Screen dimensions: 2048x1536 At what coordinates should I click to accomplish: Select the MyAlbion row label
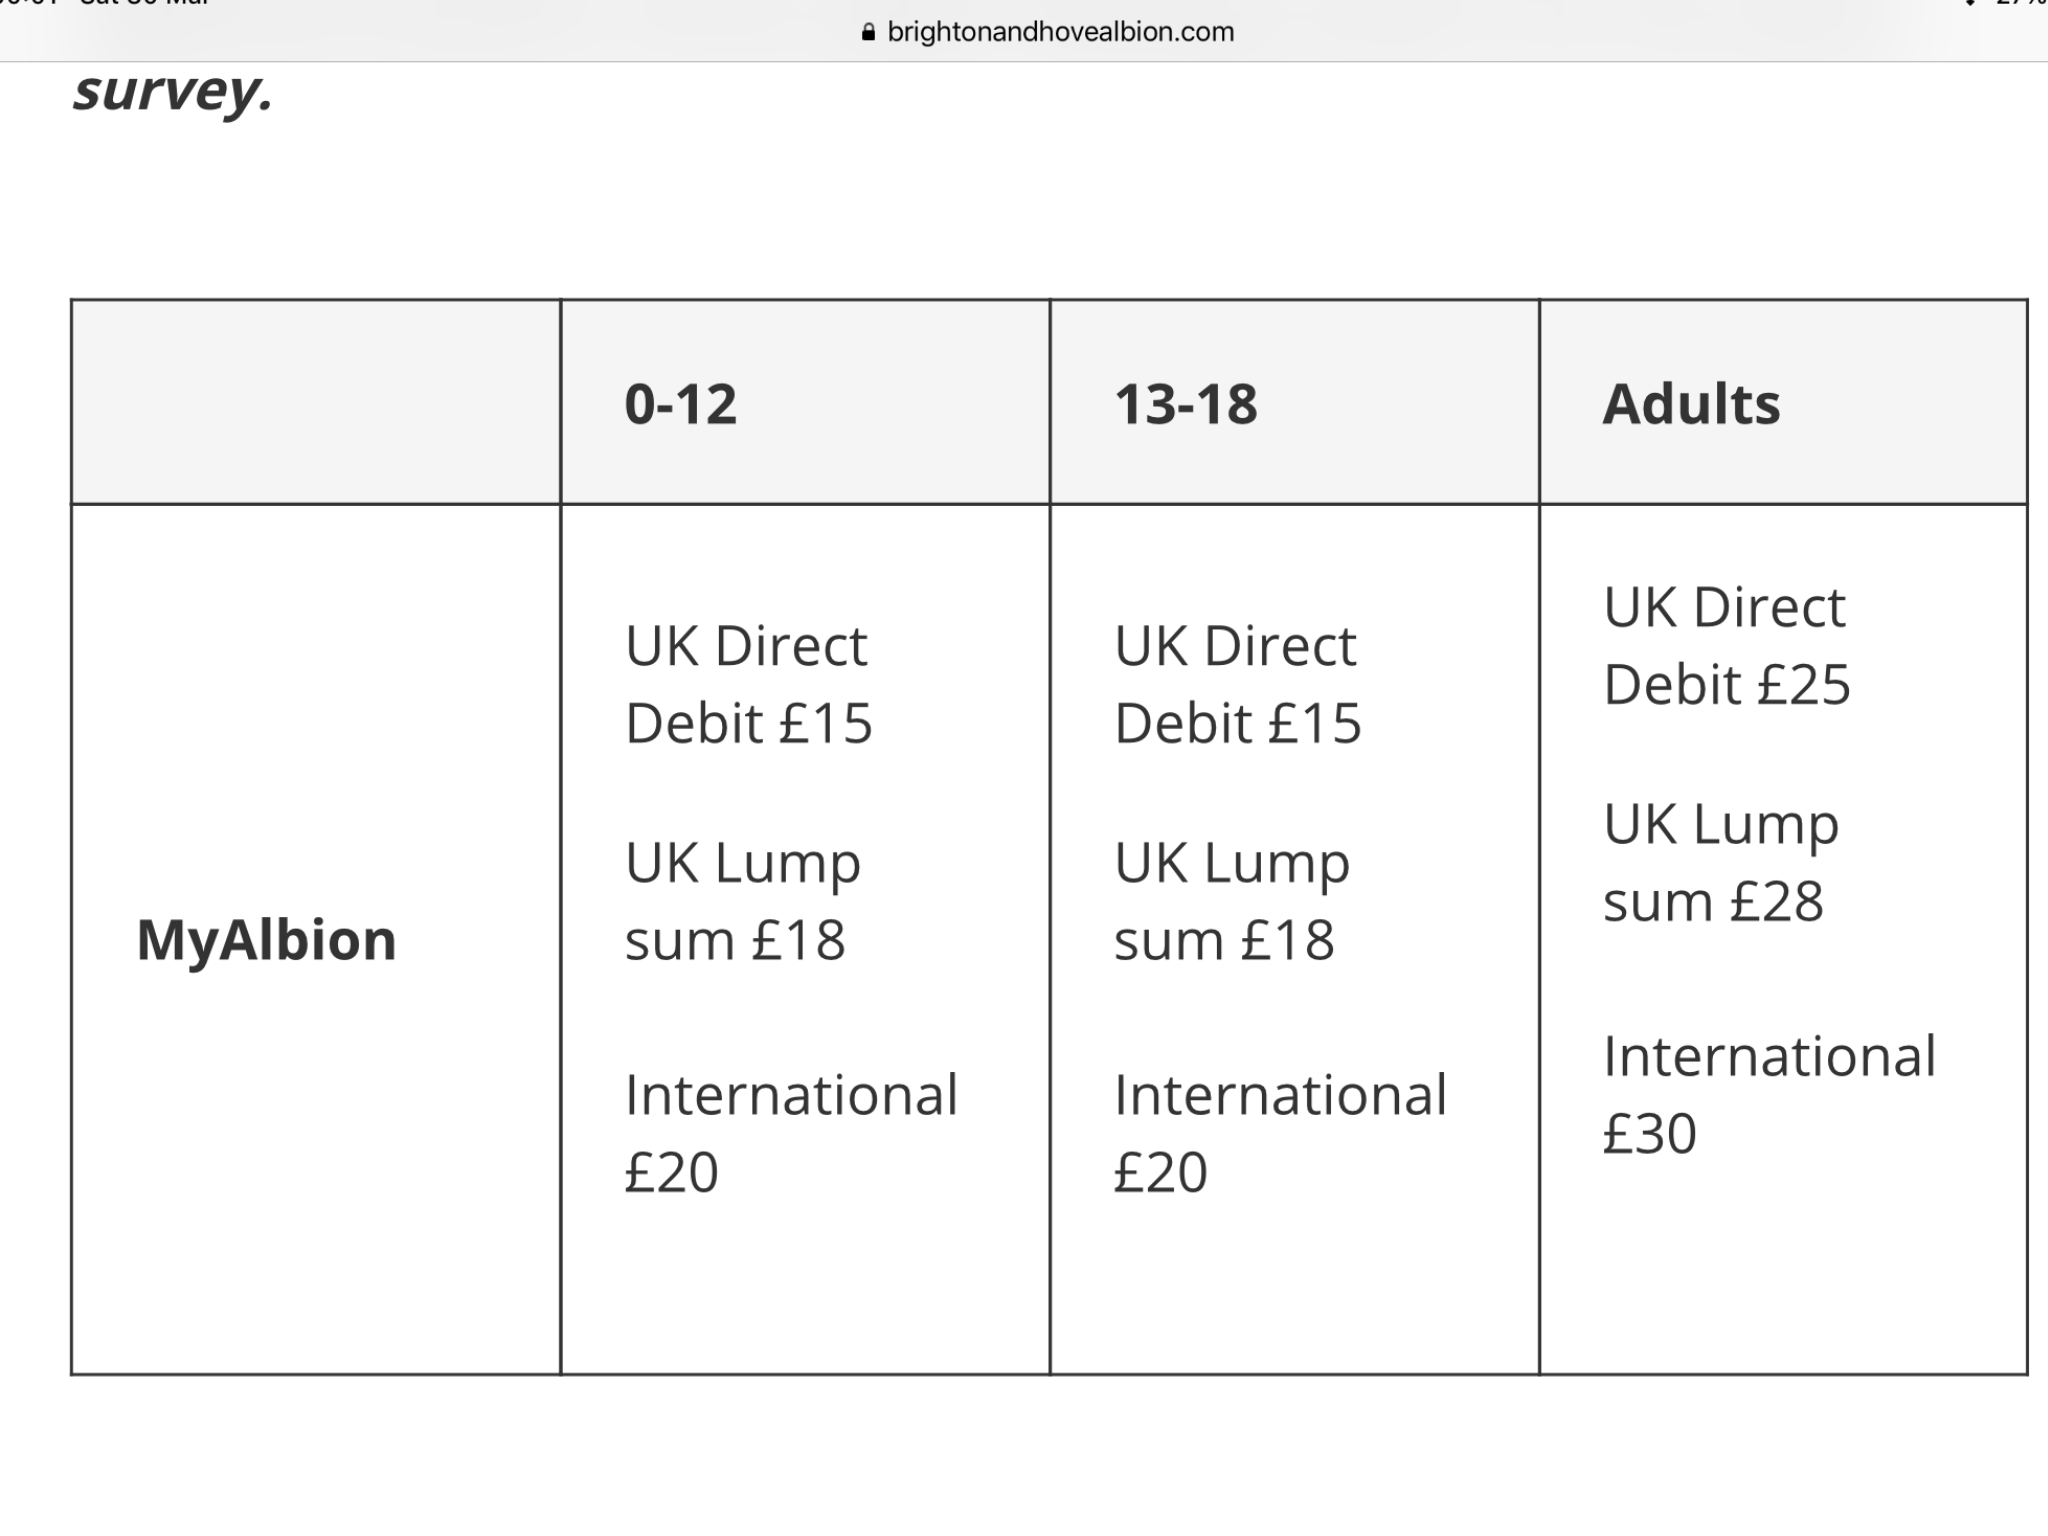point(266,940)
